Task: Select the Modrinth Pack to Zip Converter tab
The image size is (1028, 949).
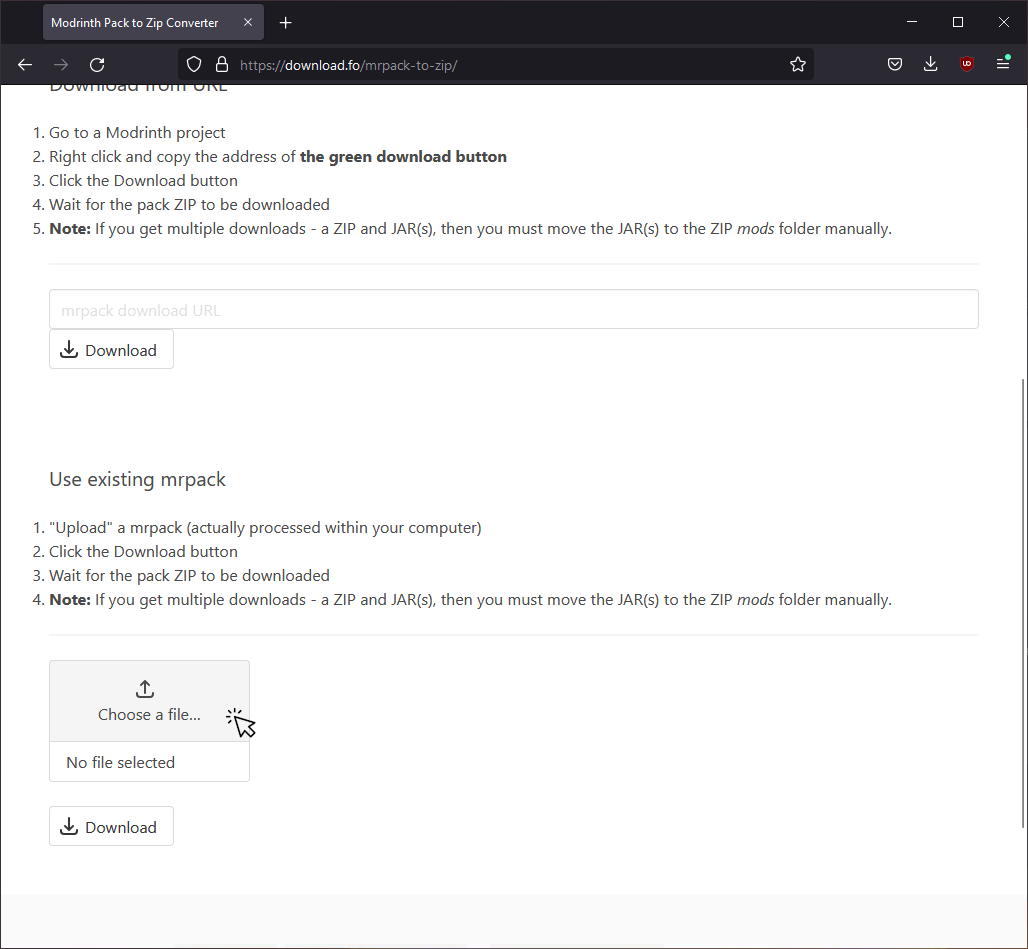Action: tap(153, 22)
